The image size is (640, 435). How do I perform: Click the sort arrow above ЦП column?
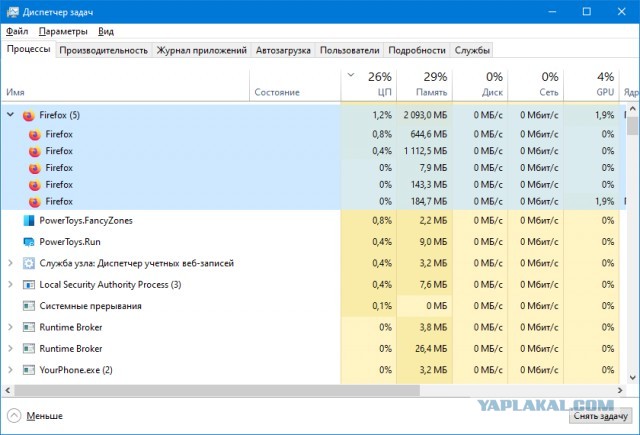(351, 75)
